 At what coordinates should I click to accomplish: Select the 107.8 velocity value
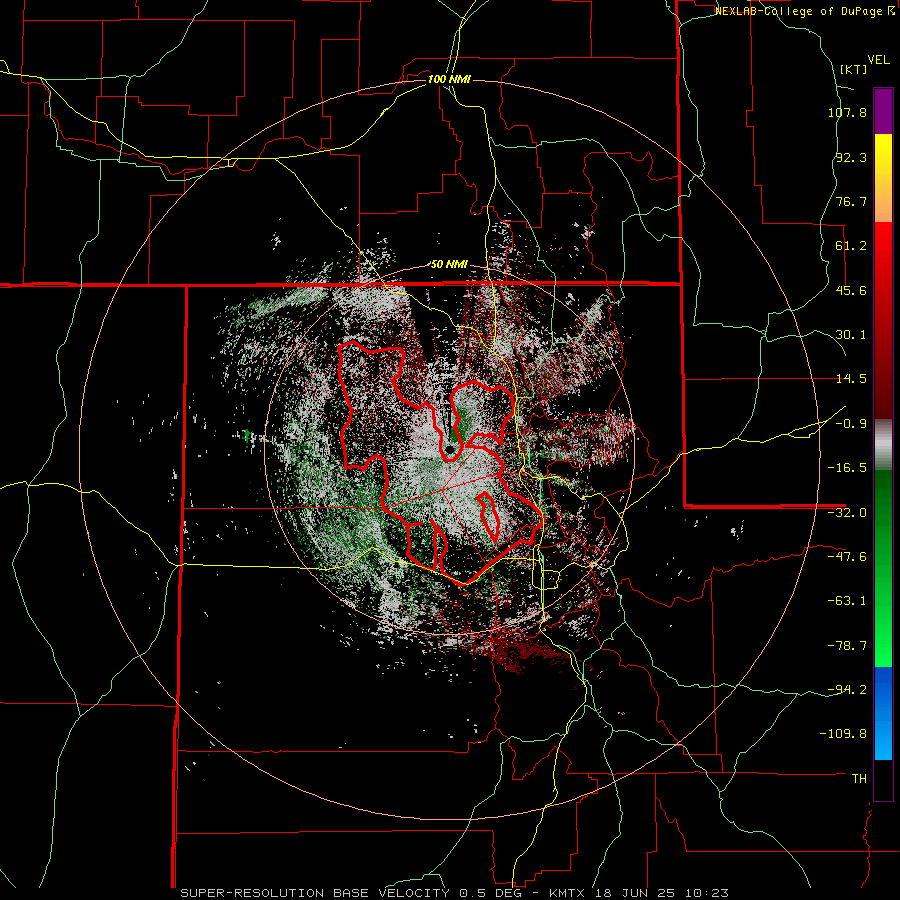[x=847, y=112]
